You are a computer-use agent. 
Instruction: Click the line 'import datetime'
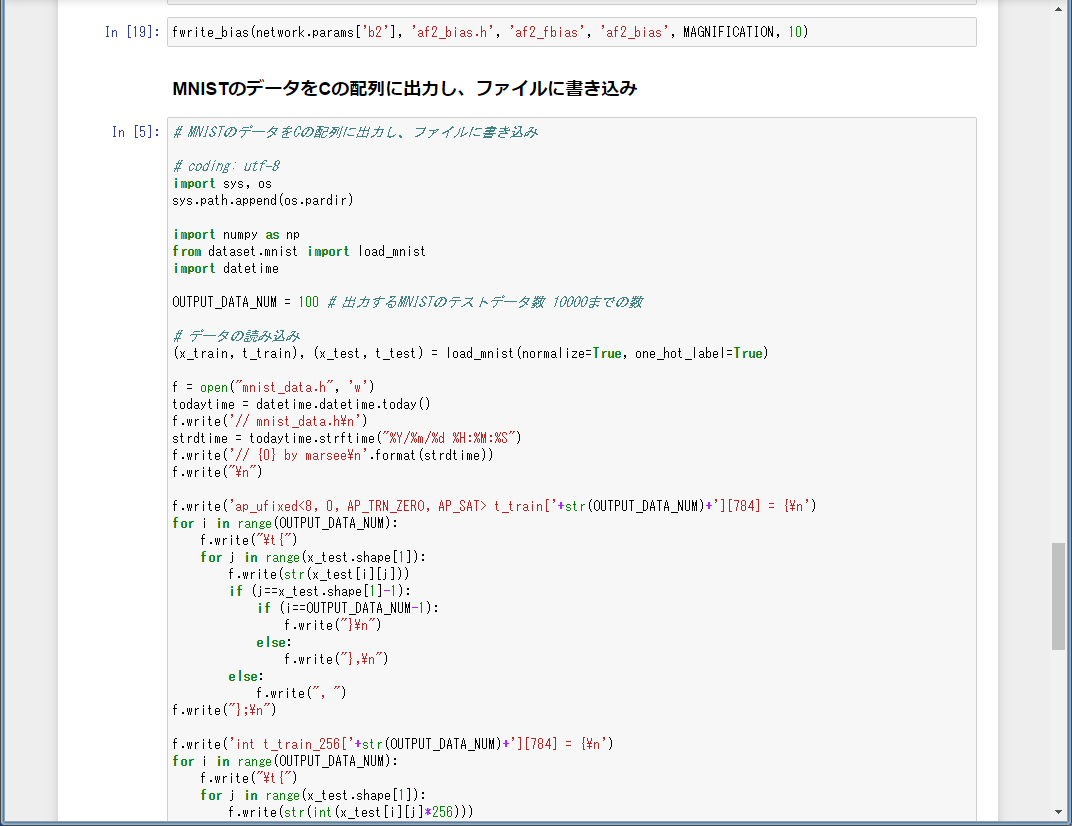226,269
